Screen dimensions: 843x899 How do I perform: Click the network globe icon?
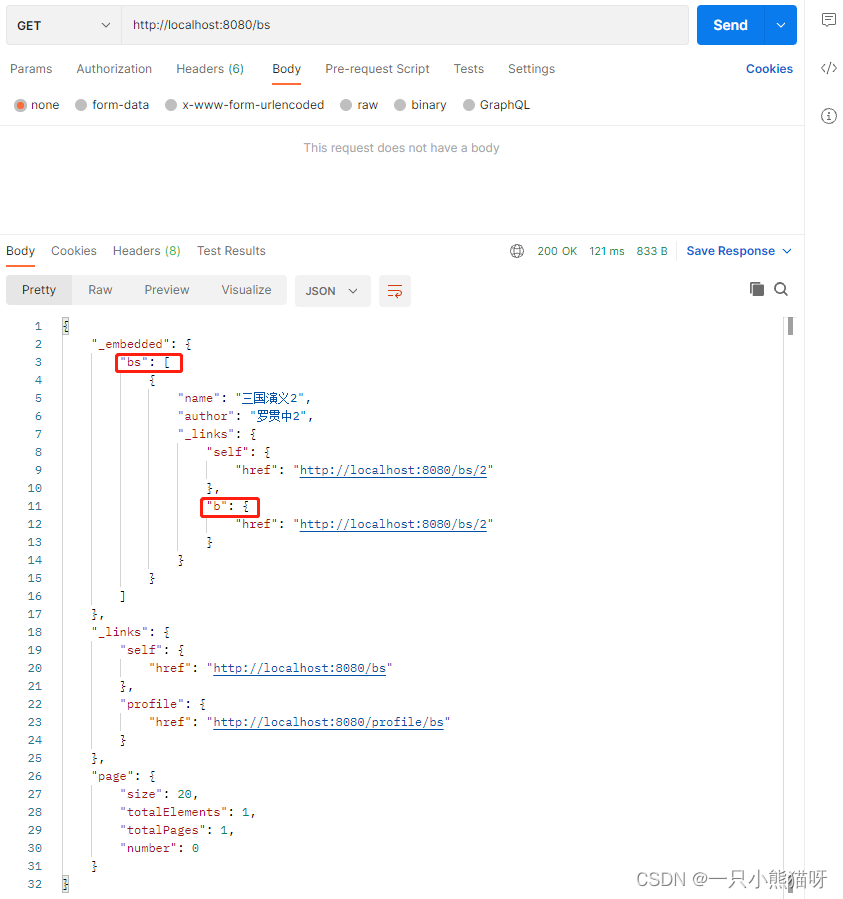click(517, 251)
